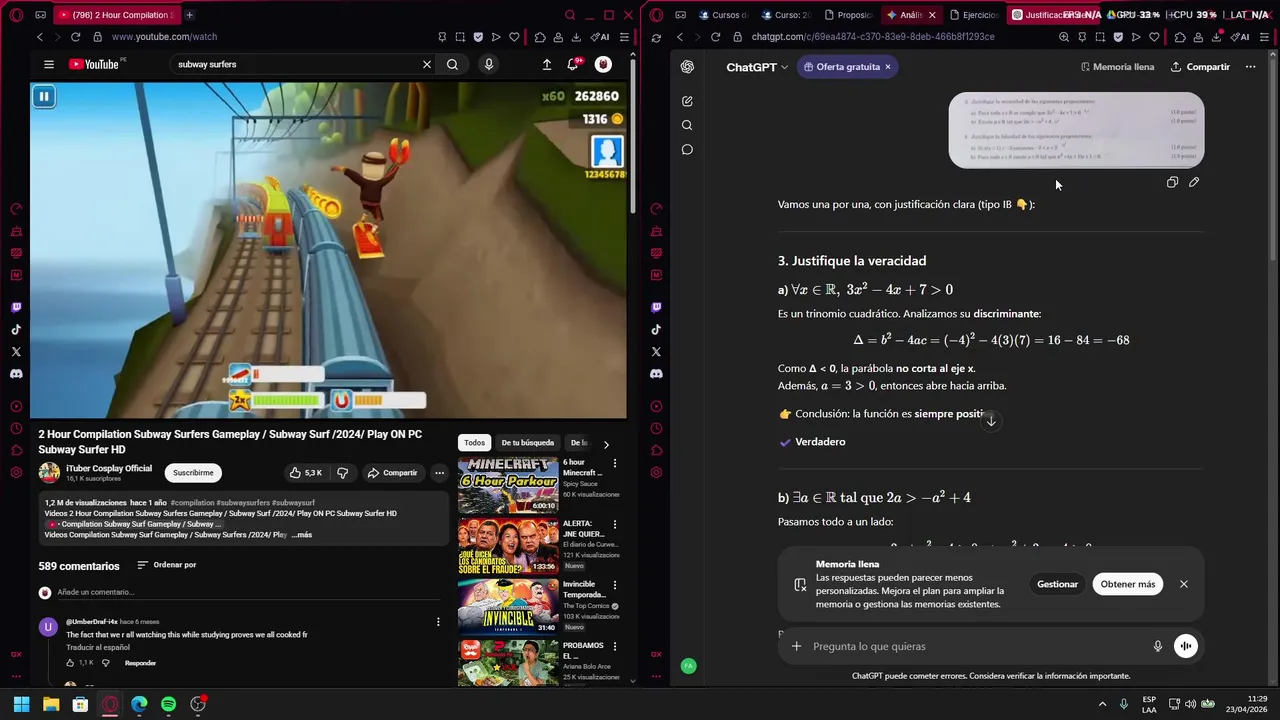
Task: Add attachment with plus in ChatGPT composer
Action: click(797, 646)
